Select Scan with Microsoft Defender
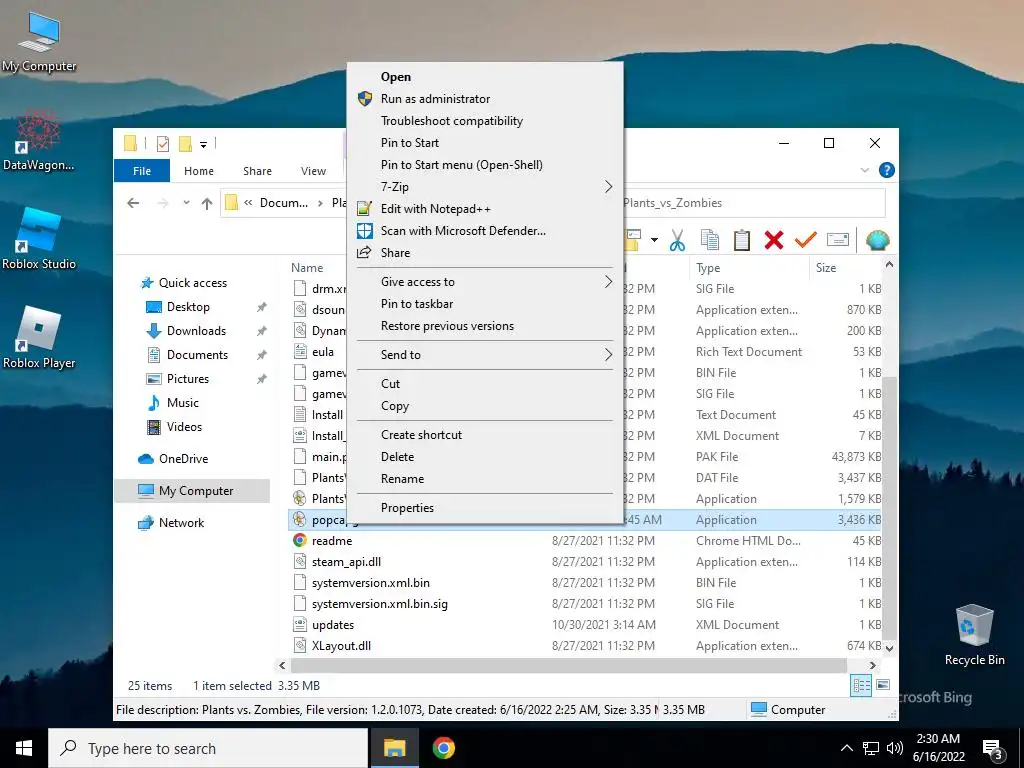This screenshot has height=768, width=1024. pyautogui.click(x=463, y=231)
